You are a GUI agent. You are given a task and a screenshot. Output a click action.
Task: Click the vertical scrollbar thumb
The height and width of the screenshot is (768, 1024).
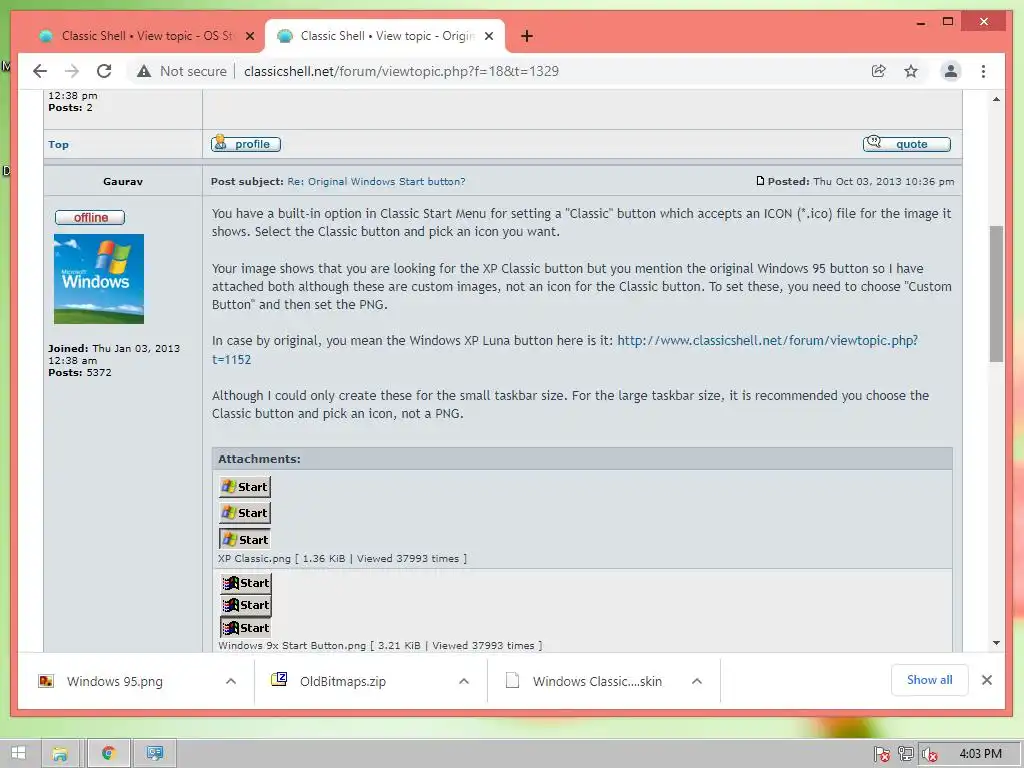tap(996, 293)
